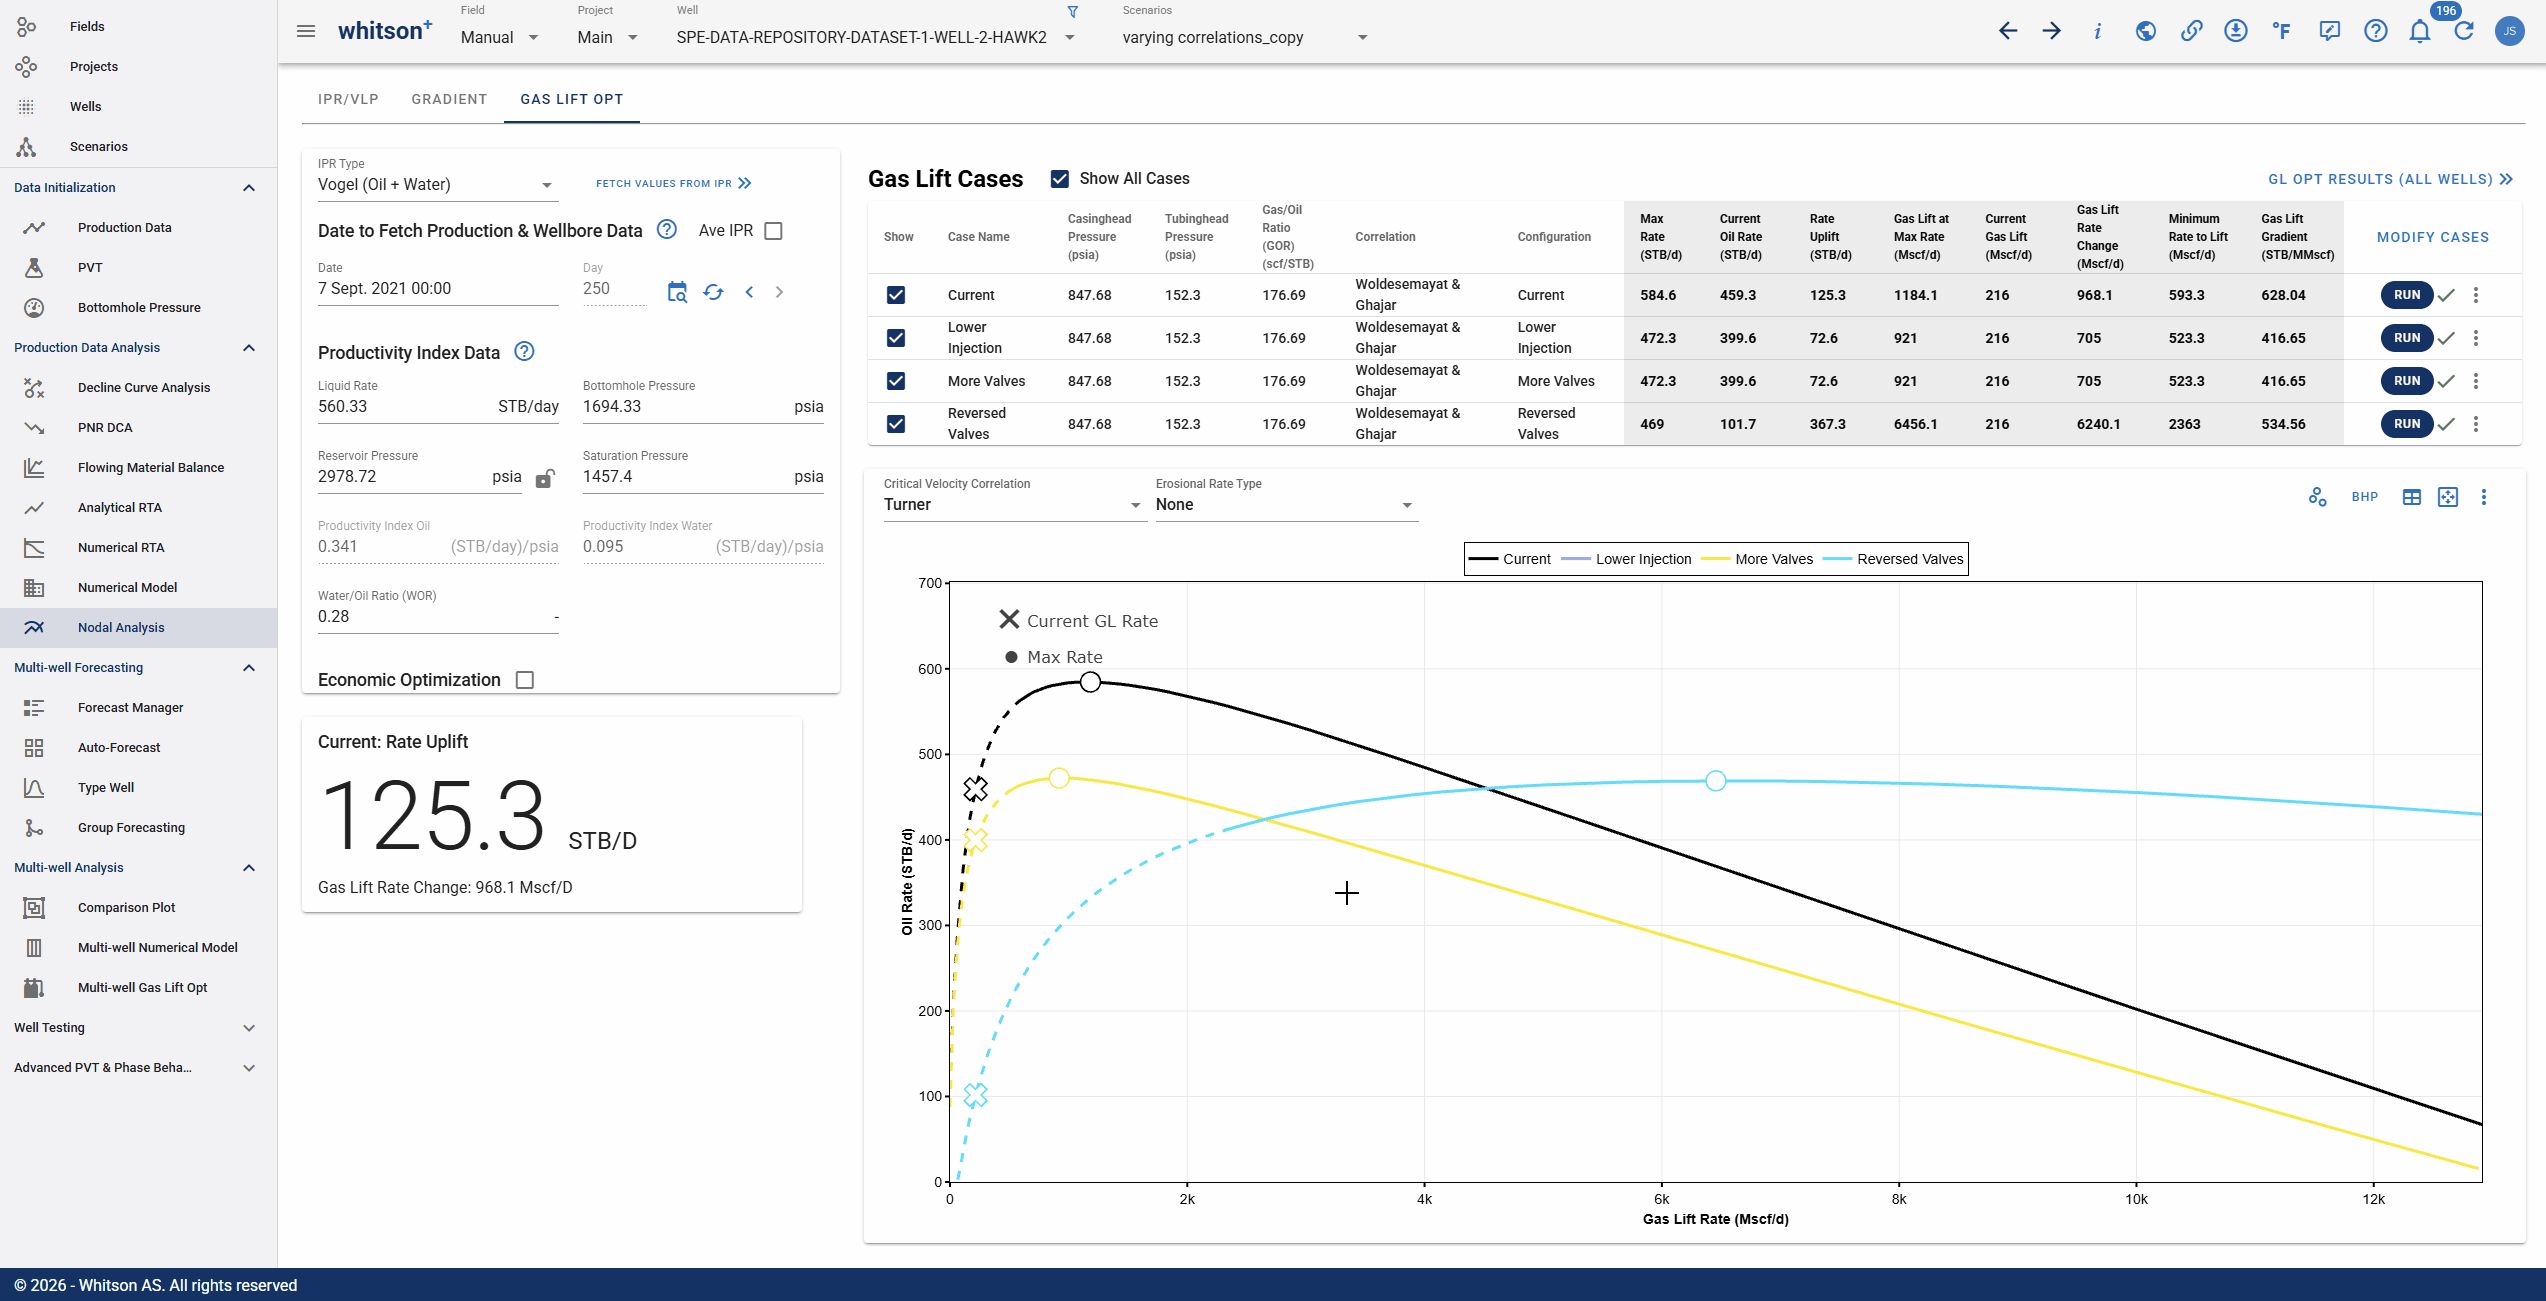Open the date calendar search icon
This screenshot has width=2546, height=1301.
(677, 292)
